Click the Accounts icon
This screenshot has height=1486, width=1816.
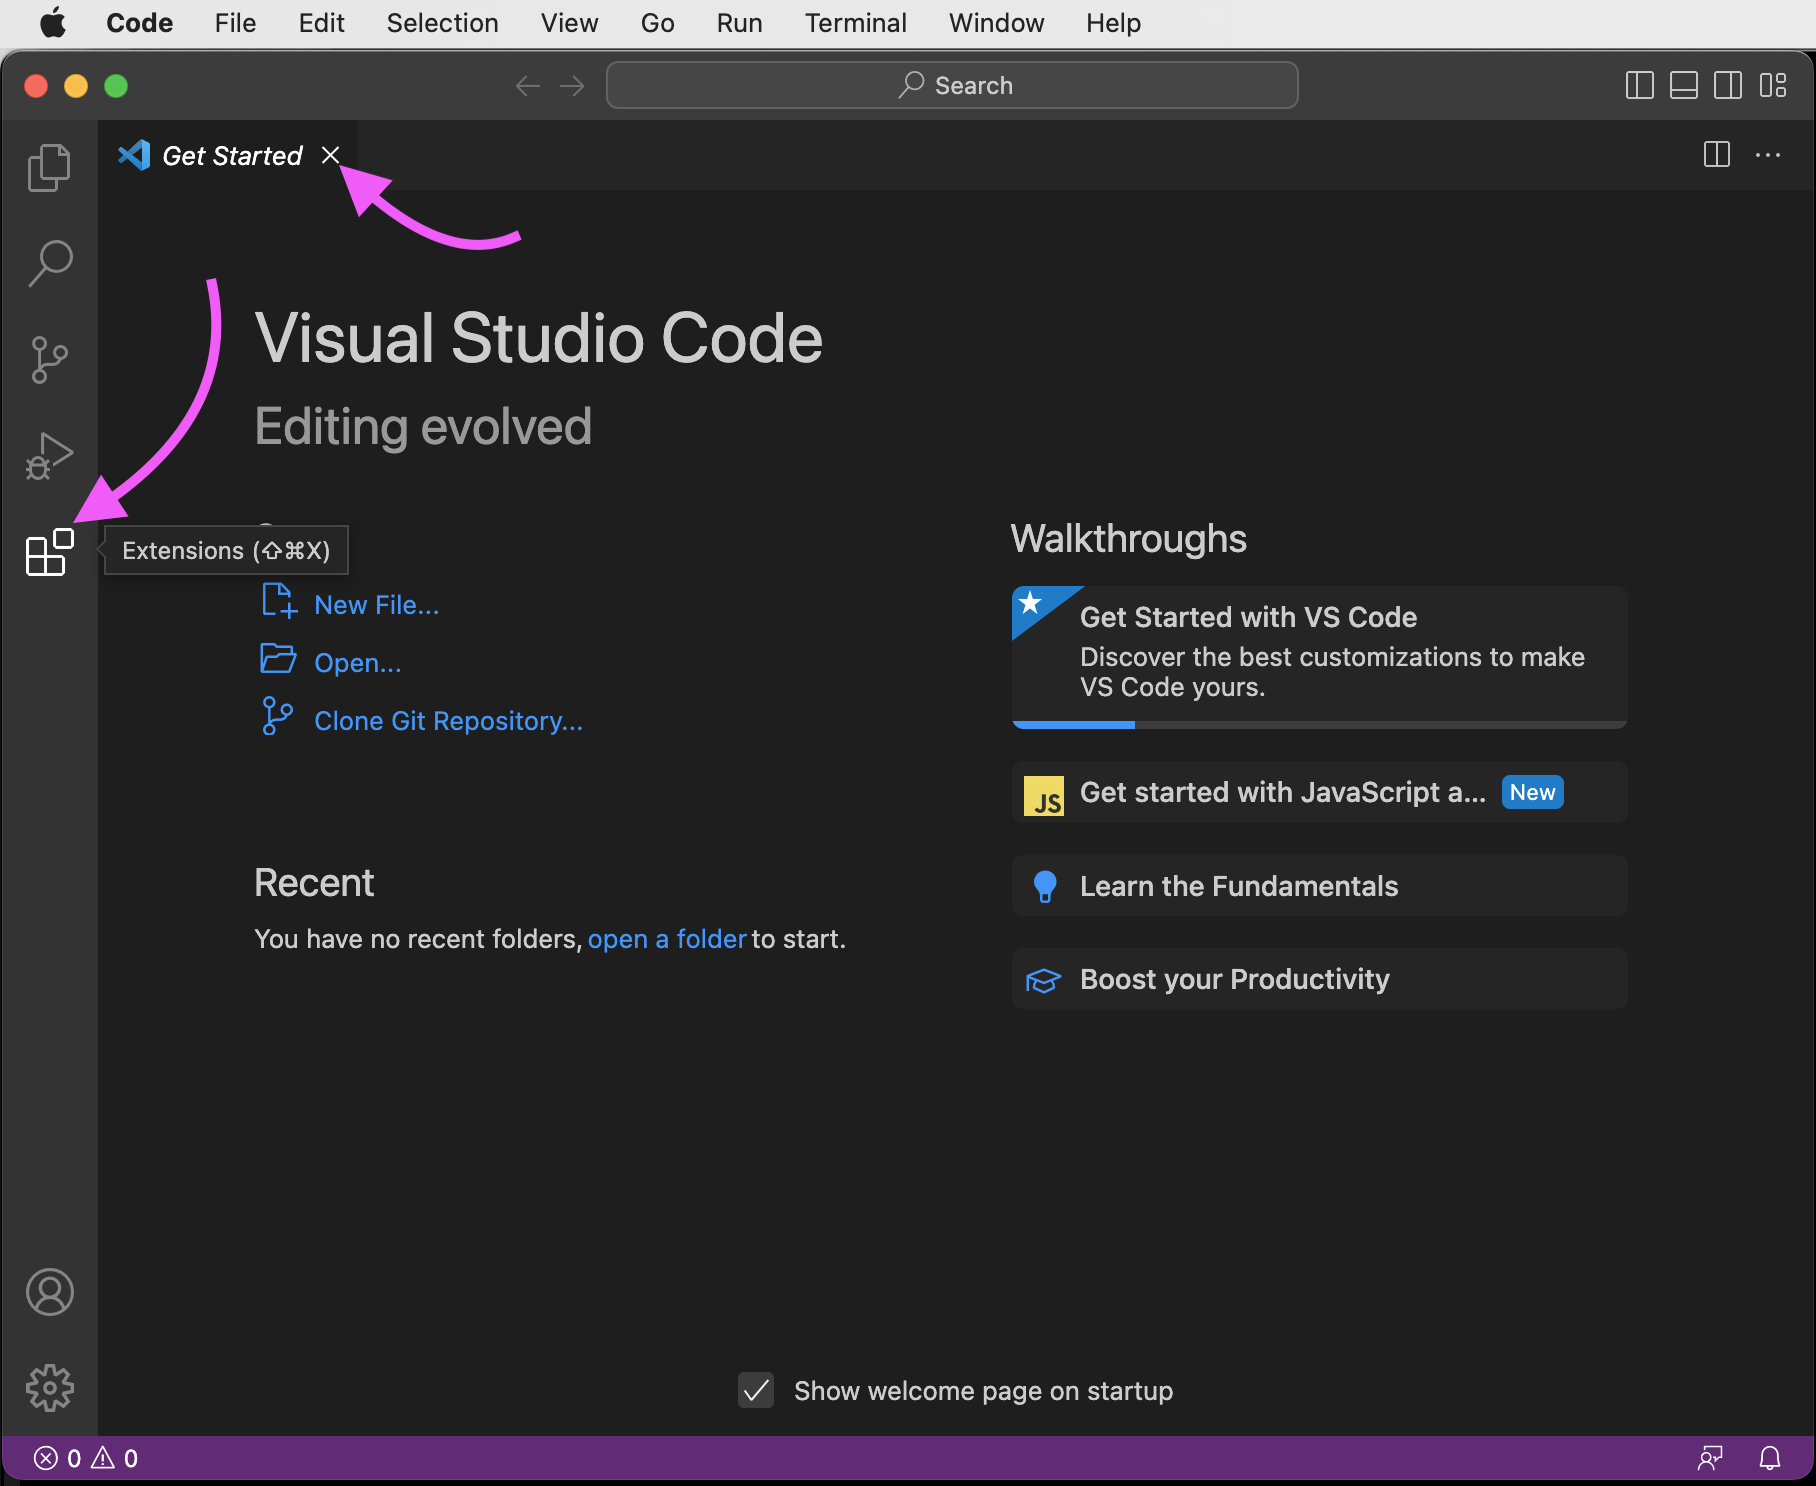49,1292
